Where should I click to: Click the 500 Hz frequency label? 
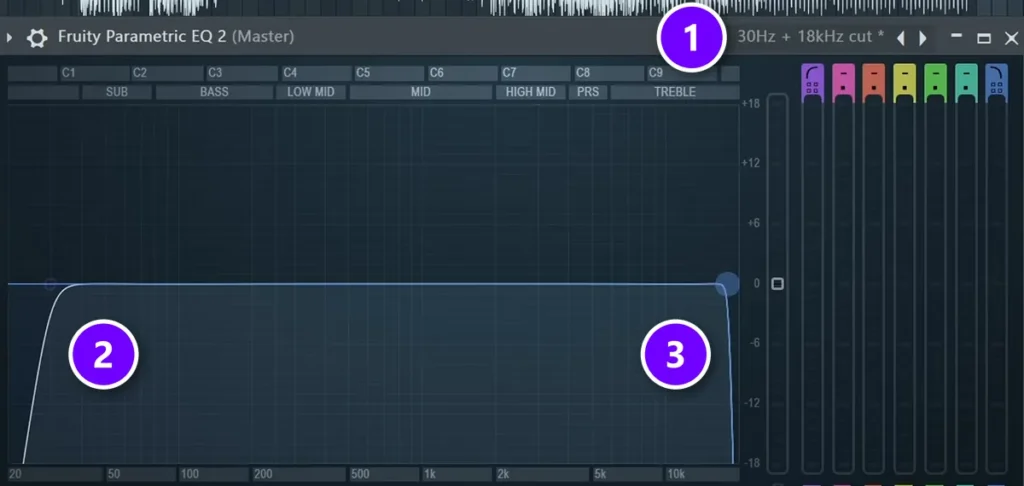360,475
